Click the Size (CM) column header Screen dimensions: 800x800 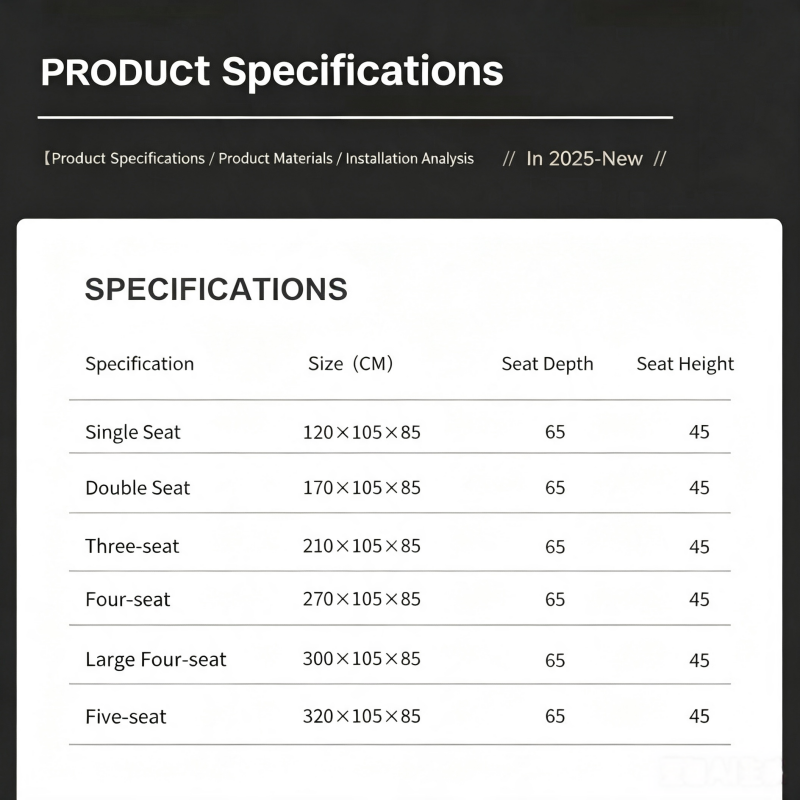pos(351,364)
